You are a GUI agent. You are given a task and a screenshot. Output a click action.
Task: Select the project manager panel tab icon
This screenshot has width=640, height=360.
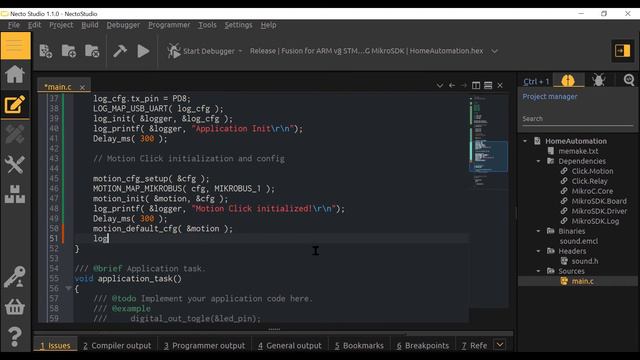568,80
